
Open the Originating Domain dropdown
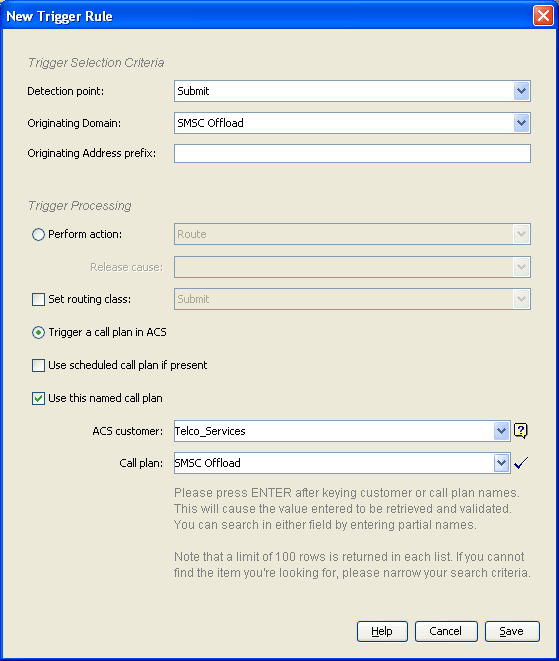(521, 123)
